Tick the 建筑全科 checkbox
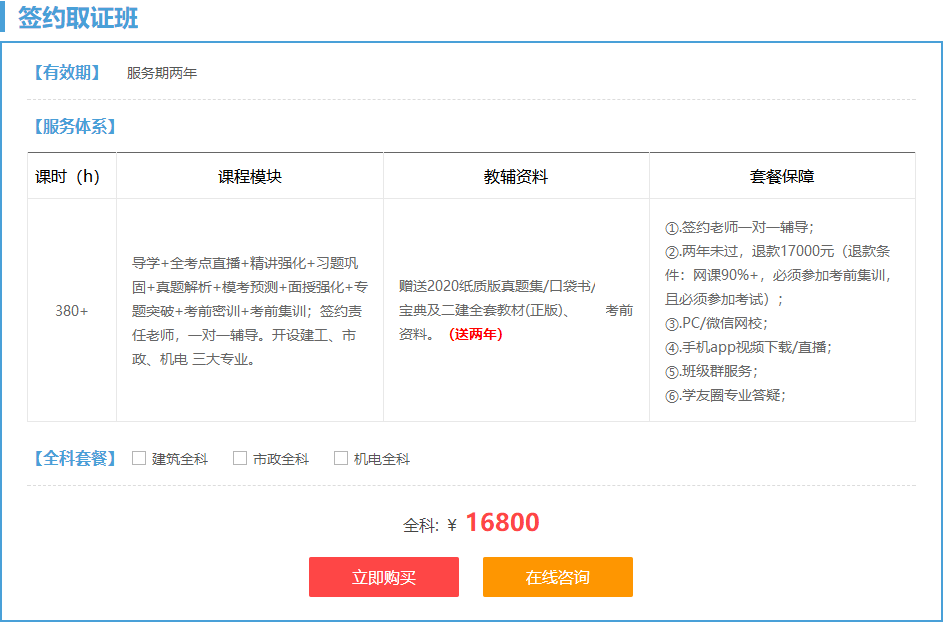Screen dimensions: 946x625 click(139, 459)
